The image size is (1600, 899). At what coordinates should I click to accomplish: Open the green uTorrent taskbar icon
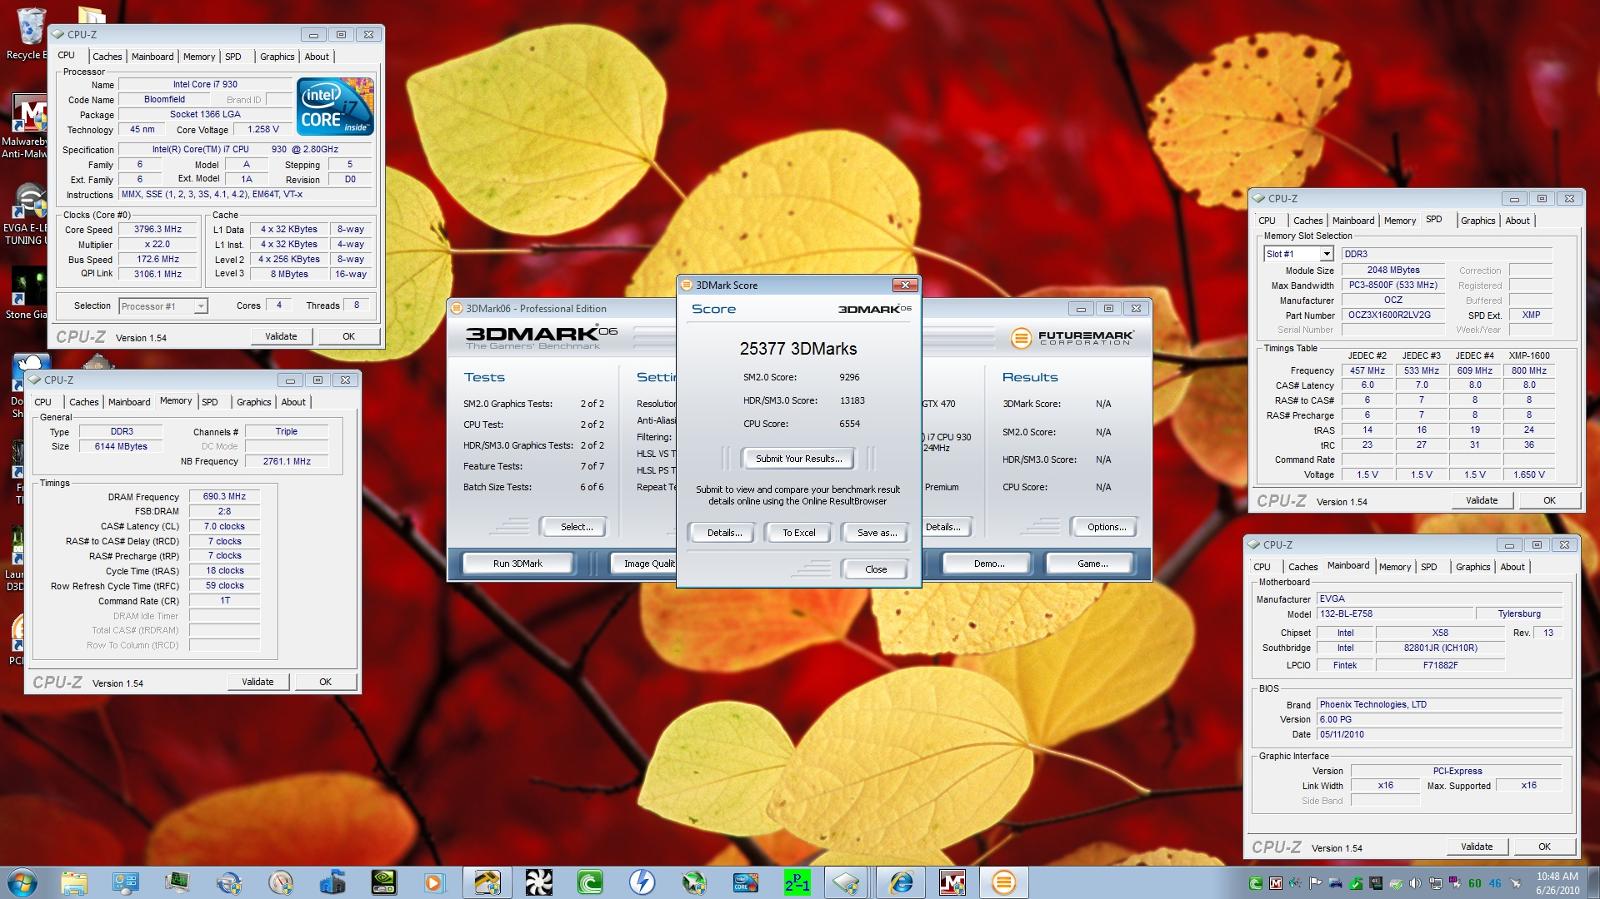coord(590,882)
